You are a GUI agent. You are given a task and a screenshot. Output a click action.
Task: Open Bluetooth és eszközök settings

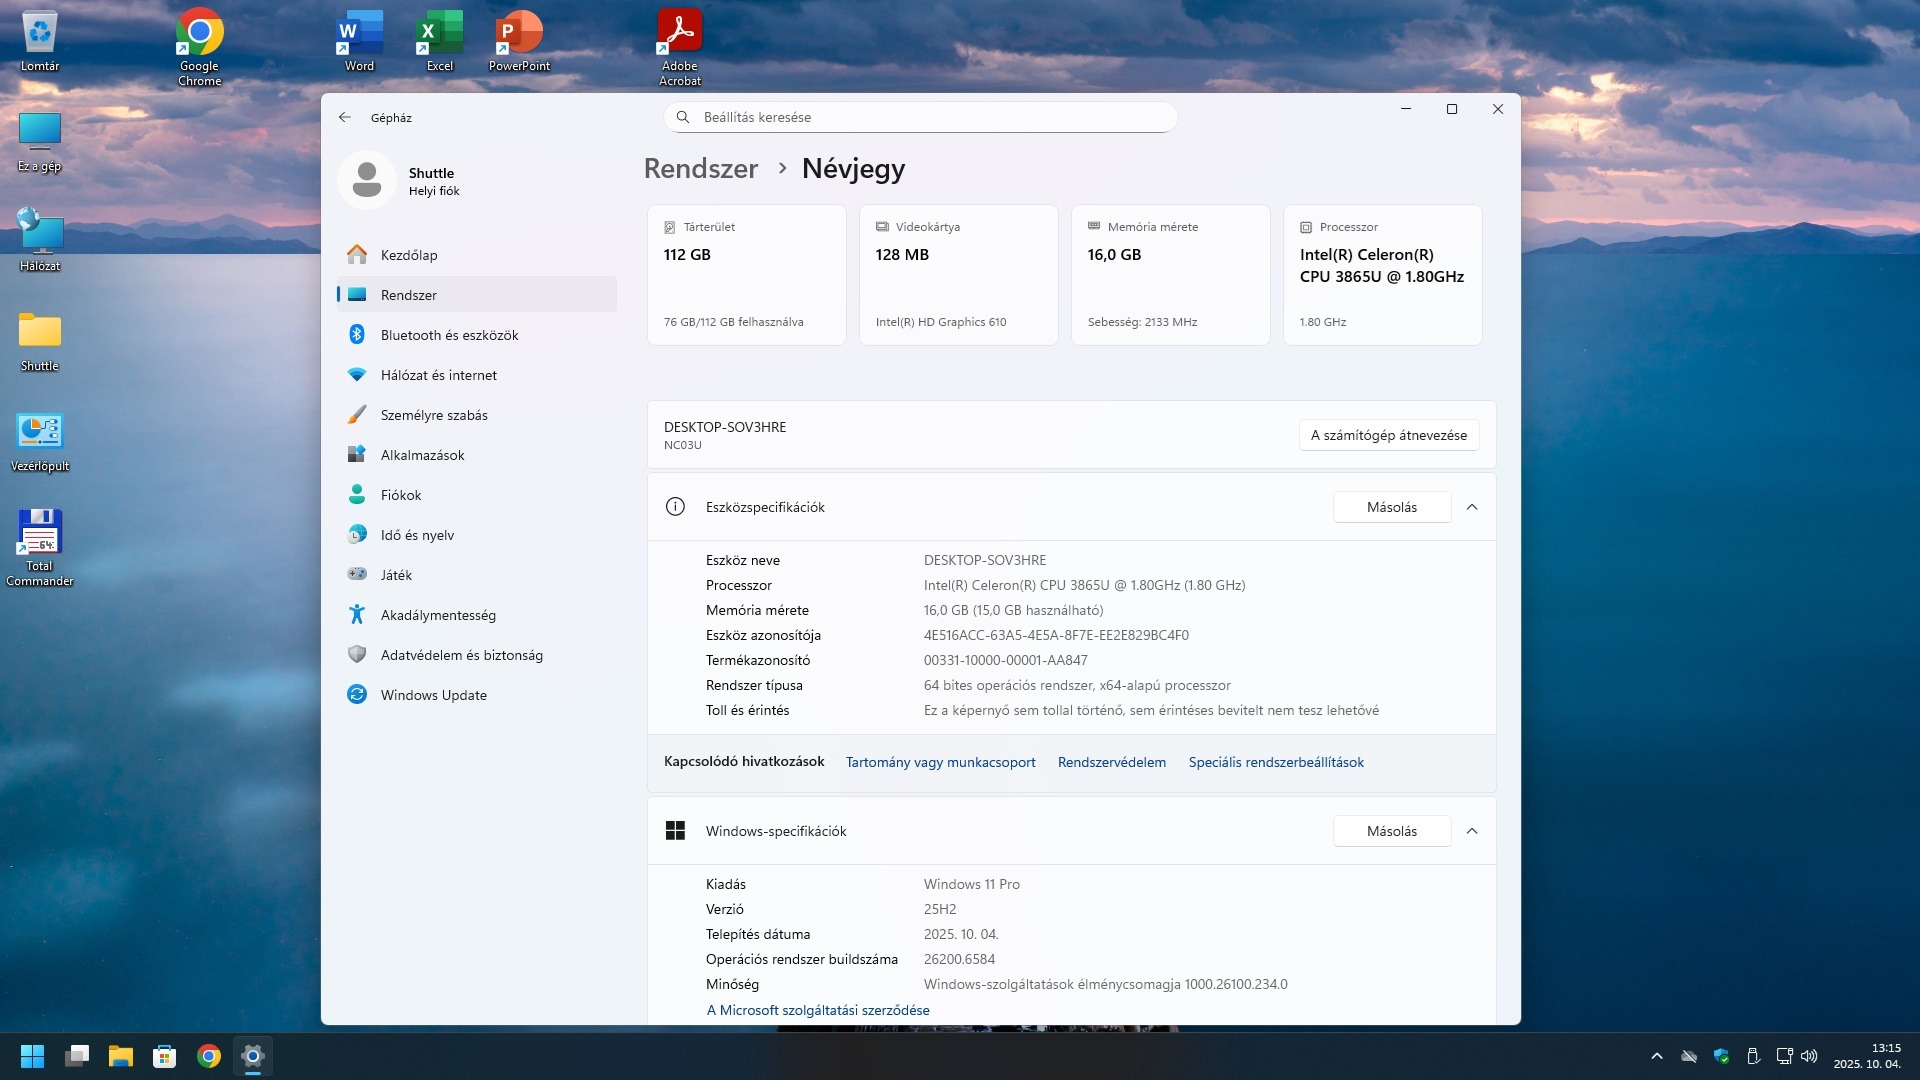pos(449,335)
